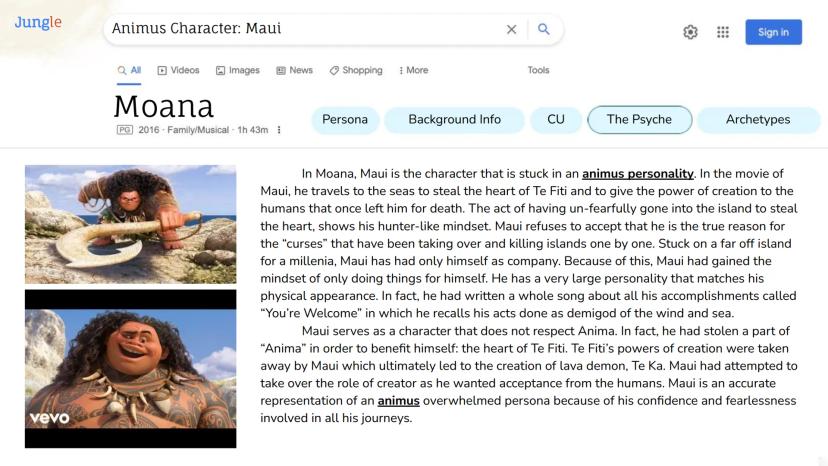Open the apps grid icon
Screen dimensions: 828x466
tap(723, 32)
